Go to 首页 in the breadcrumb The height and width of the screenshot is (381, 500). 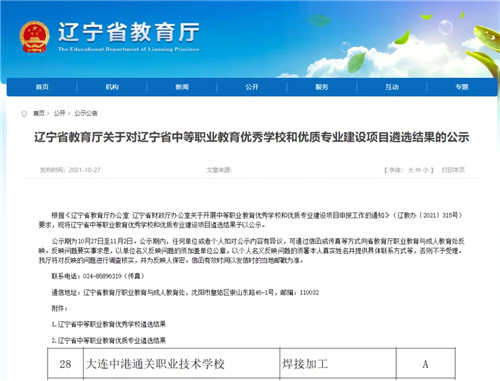(39, 113)
